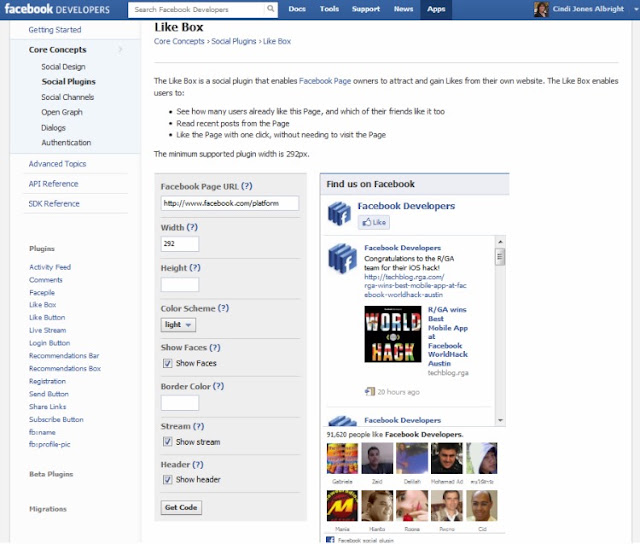Viewport: 640px width, 544px height.
Task: Open the help (?) next to Facebook Page URL
Action: [x=247, y=187]
